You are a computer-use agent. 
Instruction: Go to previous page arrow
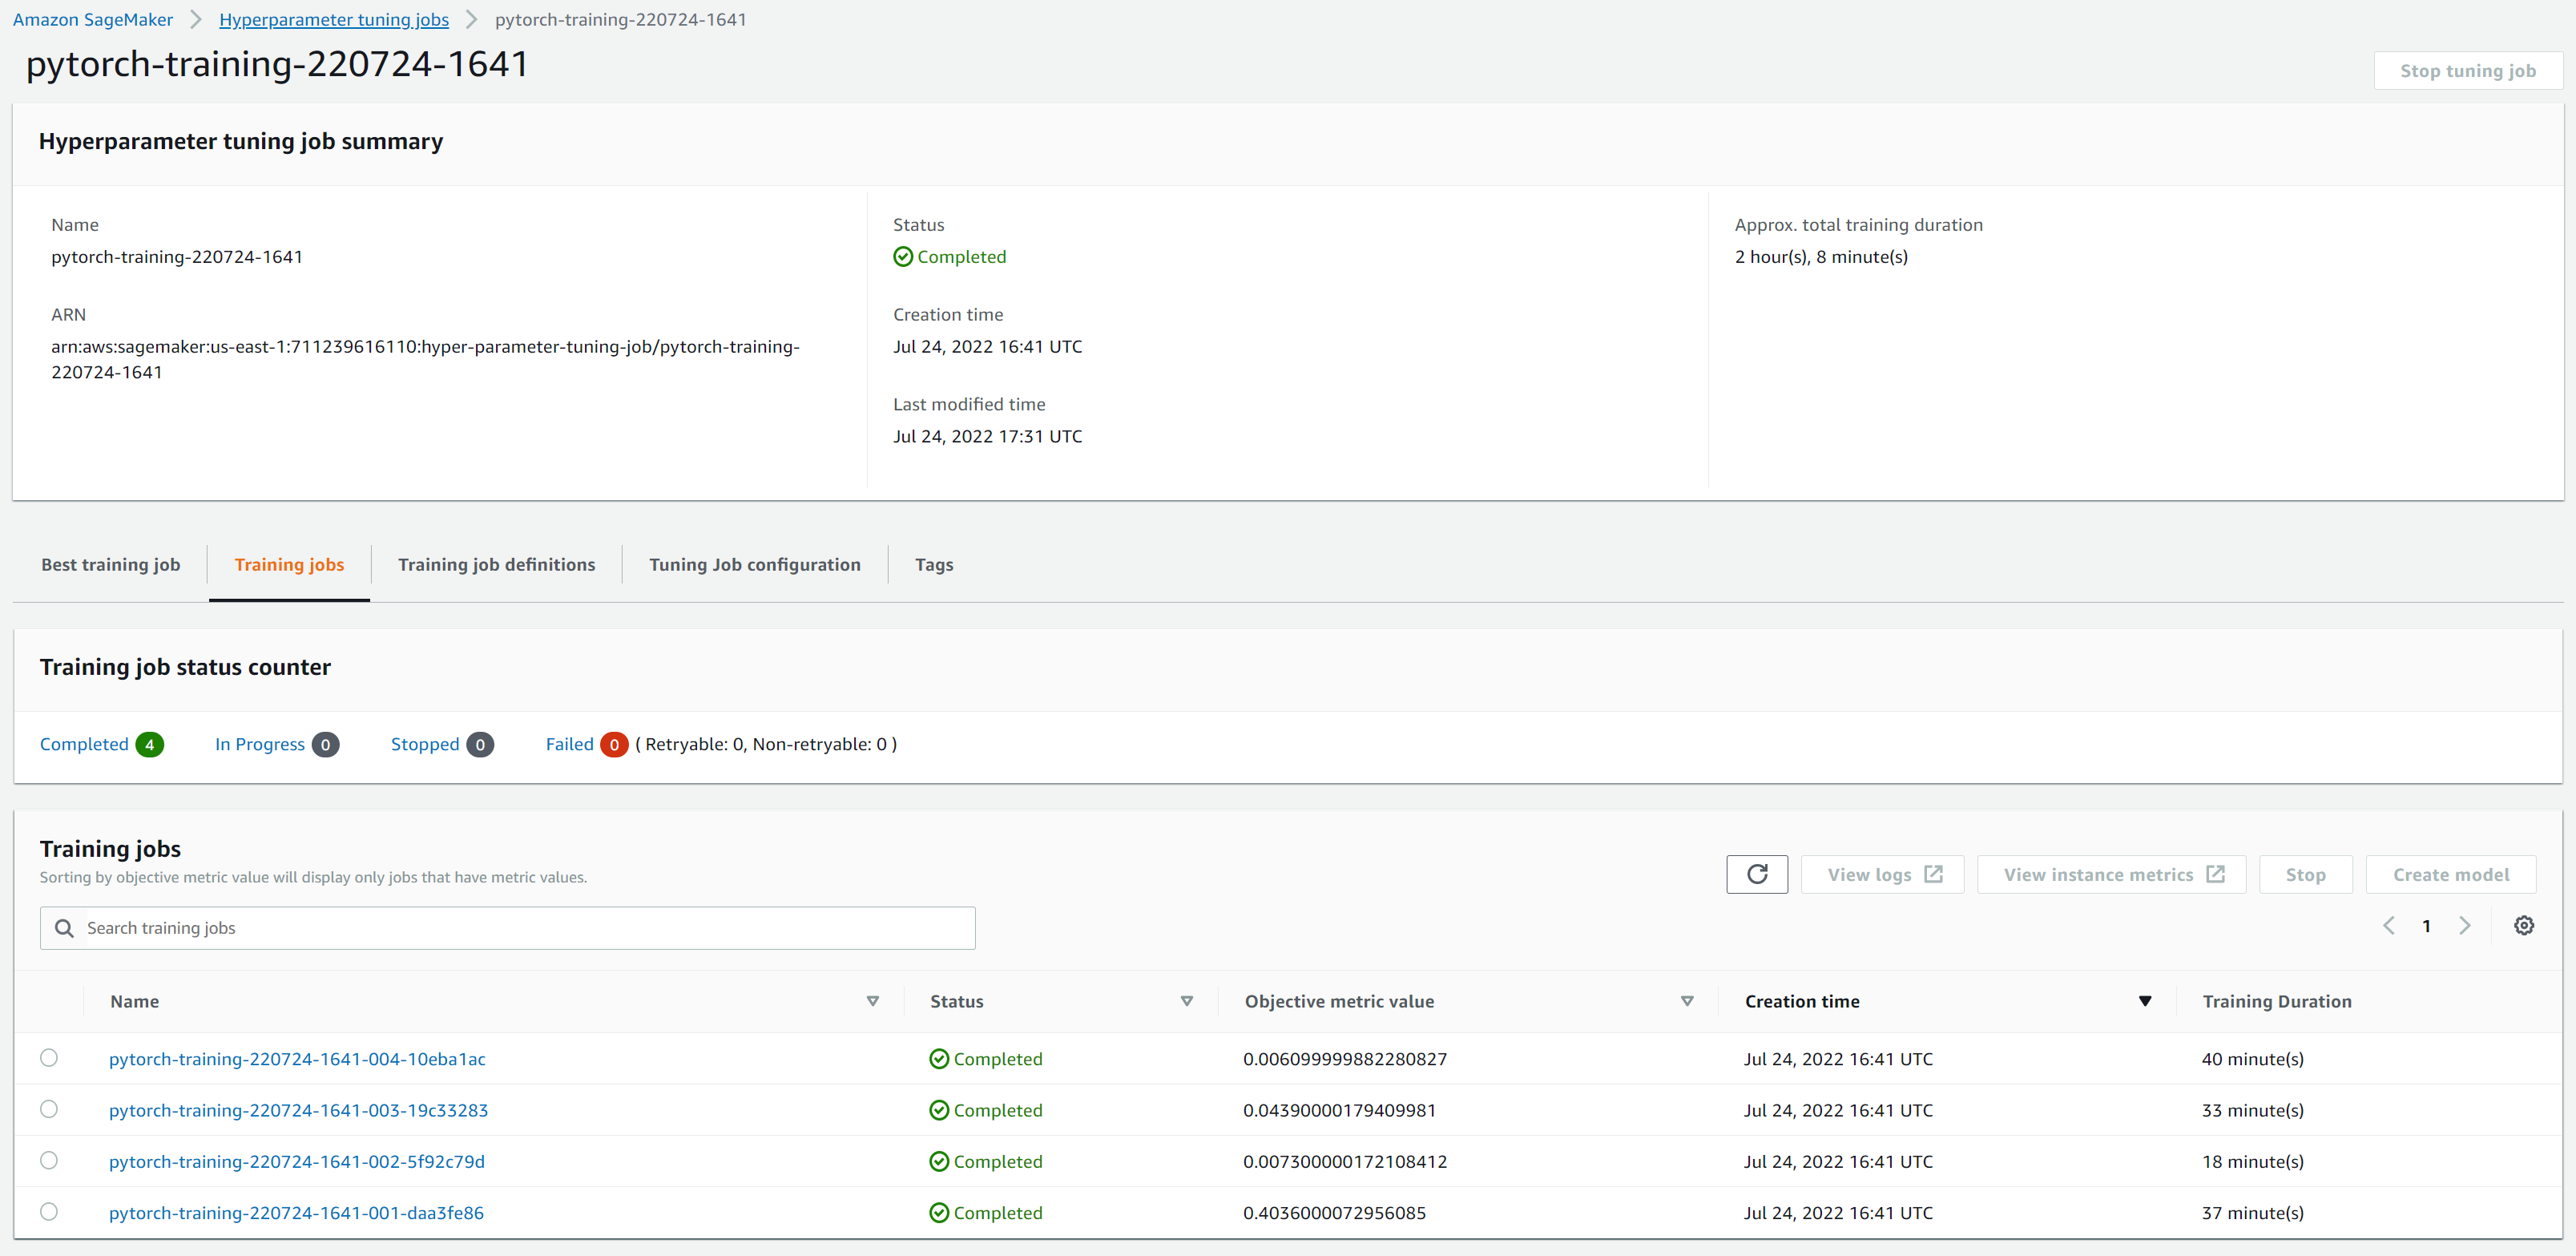[x=2388, y=925]
